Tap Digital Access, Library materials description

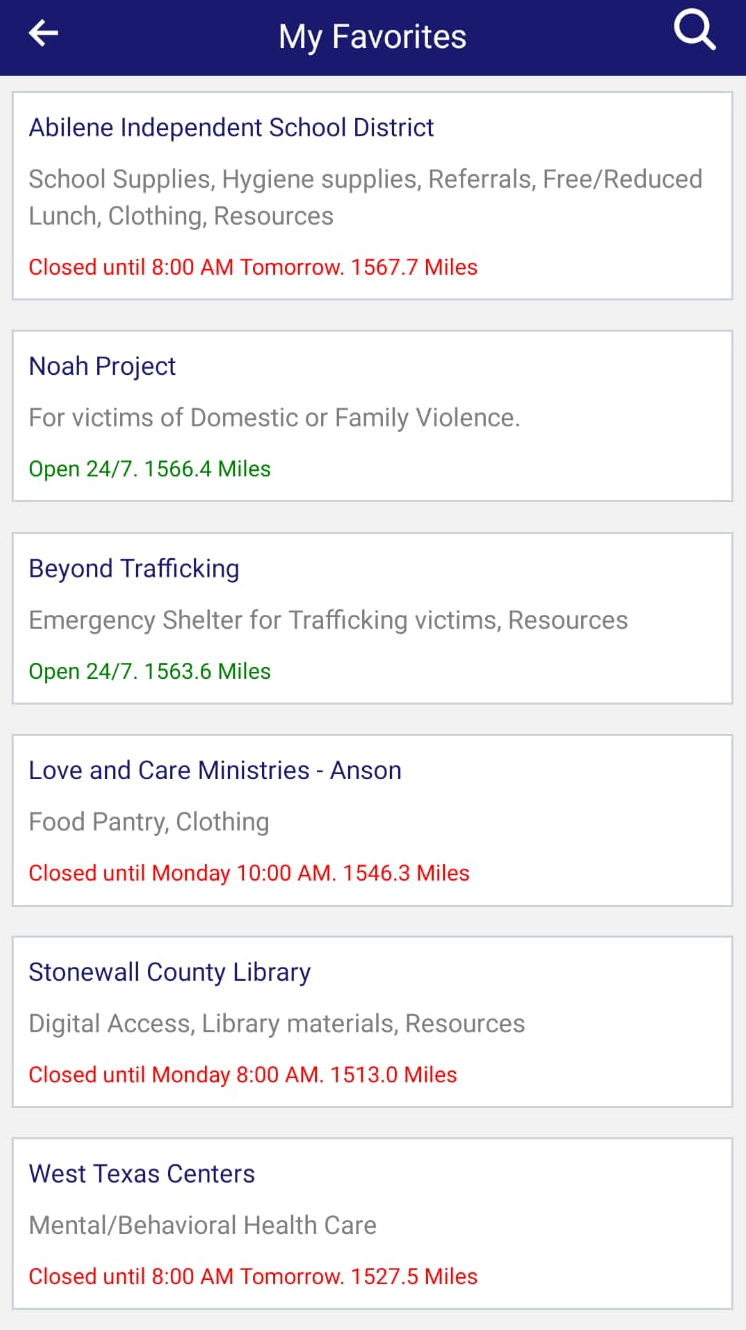276,1024
